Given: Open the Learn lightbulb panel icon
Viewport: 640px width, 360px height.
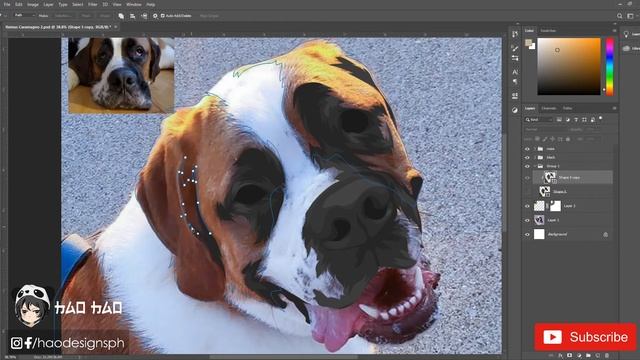Looking at the screenshot, I should coord(626,35).
